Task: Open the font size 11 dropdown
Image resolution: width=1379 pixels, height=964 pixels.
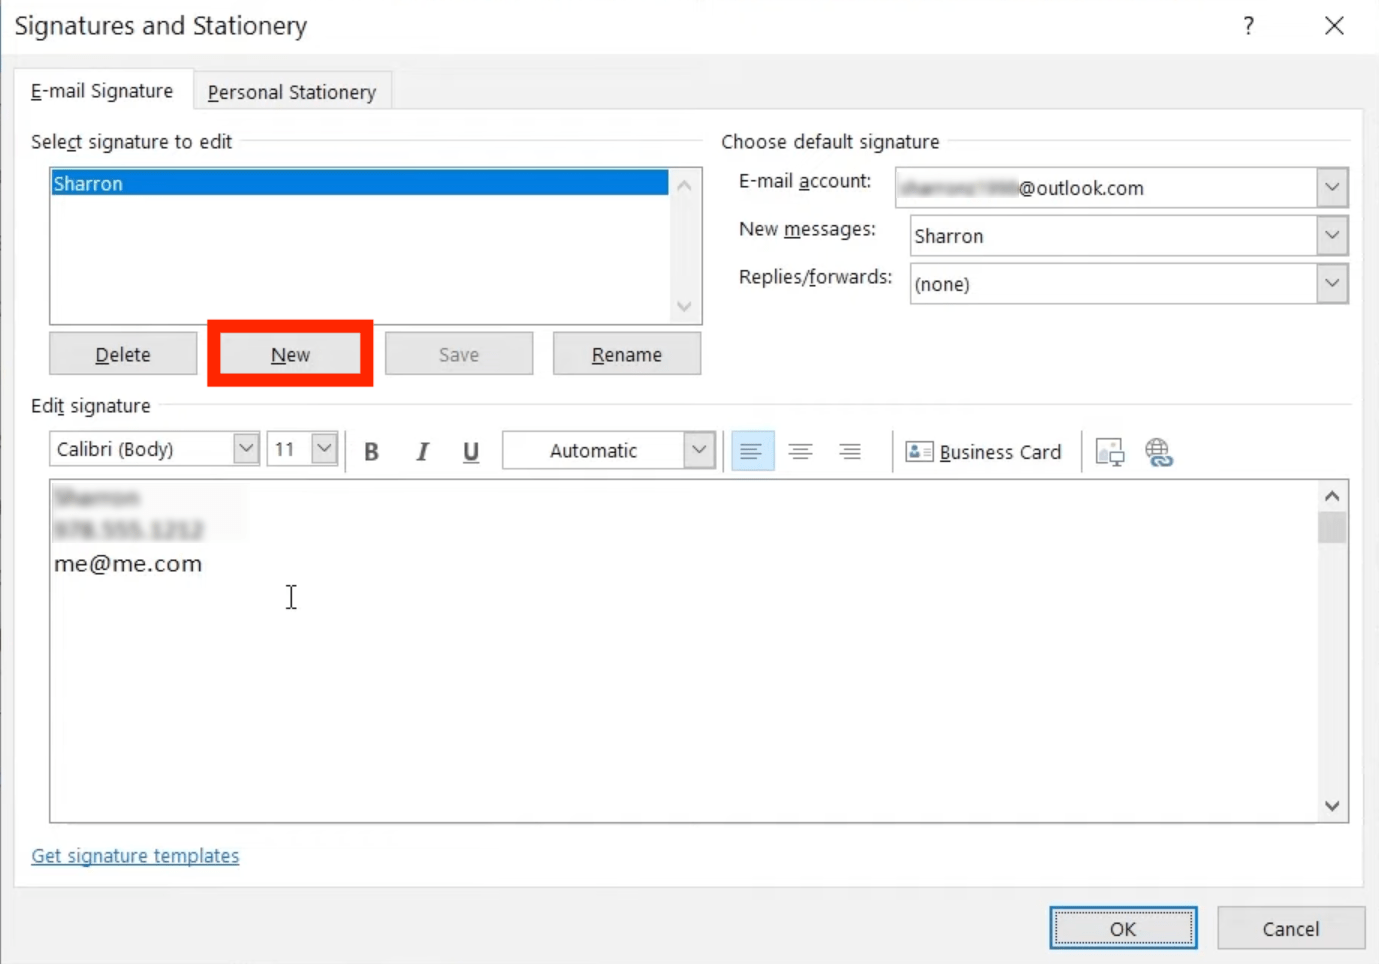Action: [324, 448]
